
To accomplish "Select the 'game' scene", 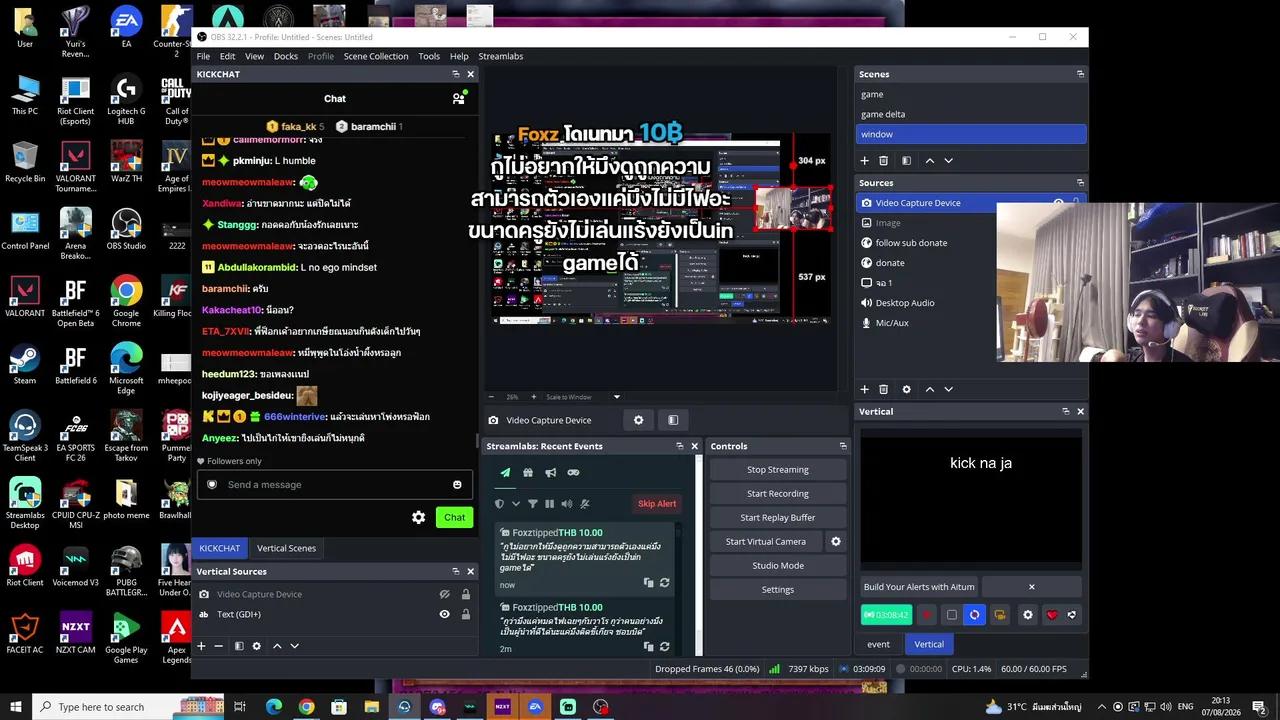I will (971, 94).
